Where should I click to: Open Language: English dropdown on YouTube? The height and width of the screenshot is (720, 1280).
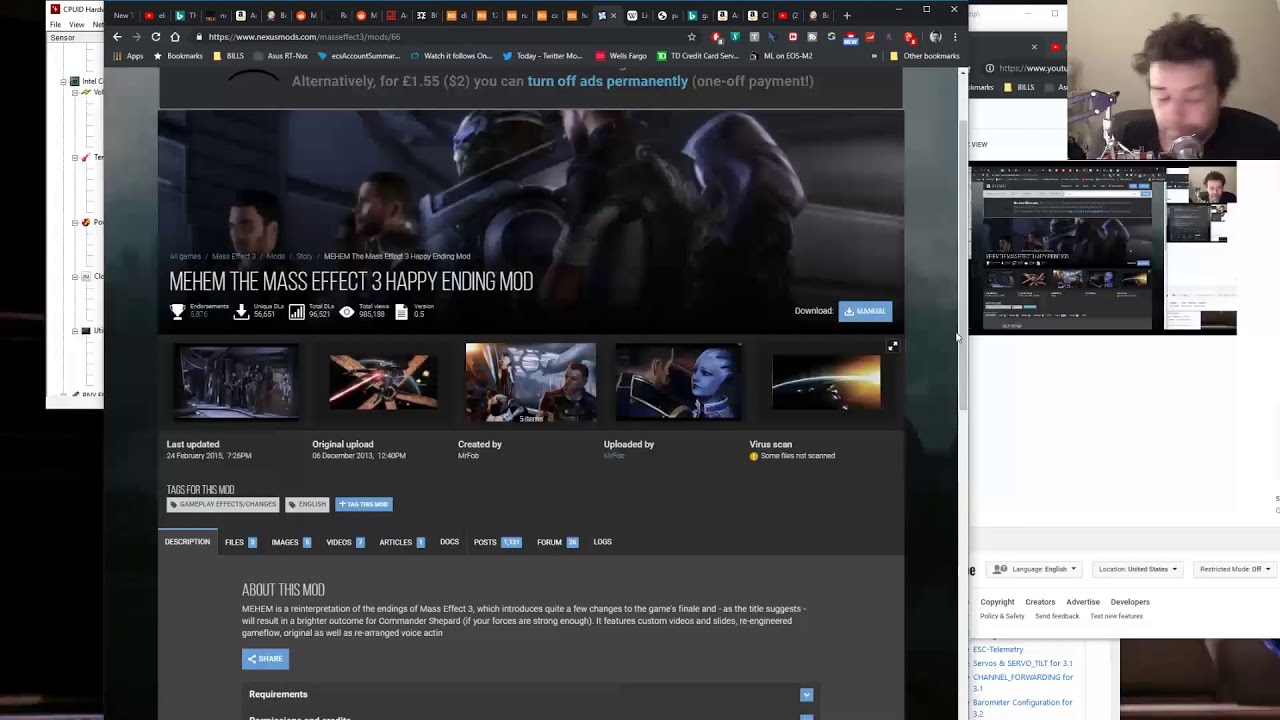coord(1036,569)
